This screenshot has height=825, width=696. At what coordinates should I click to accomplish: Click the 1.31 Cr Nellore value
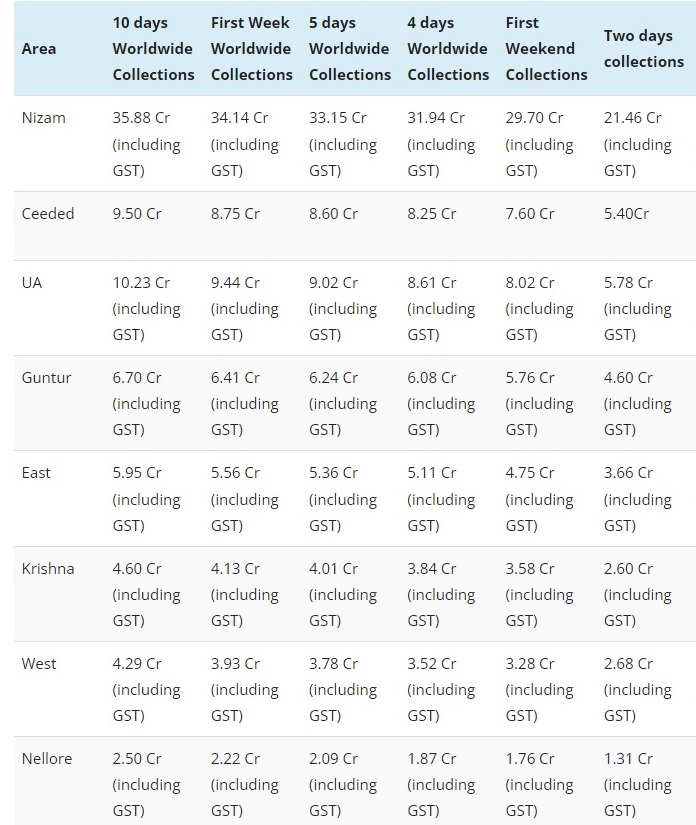tap(628, 758)
